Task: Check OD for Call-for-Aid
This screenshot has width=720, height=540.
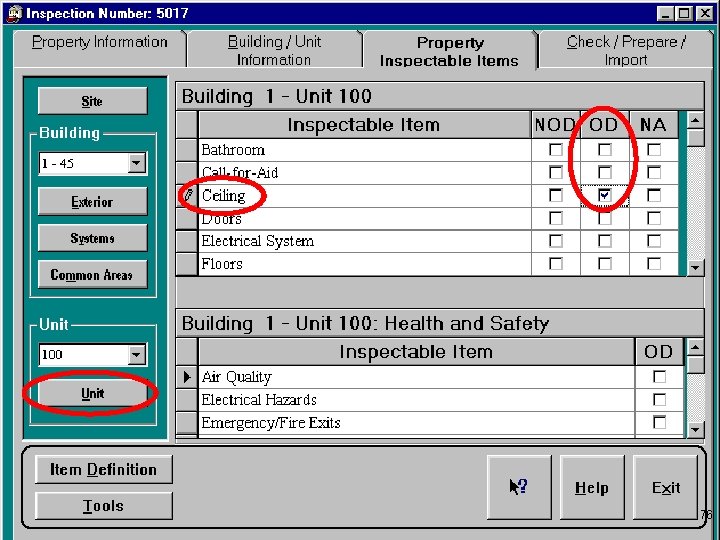Action: (605, 173)
